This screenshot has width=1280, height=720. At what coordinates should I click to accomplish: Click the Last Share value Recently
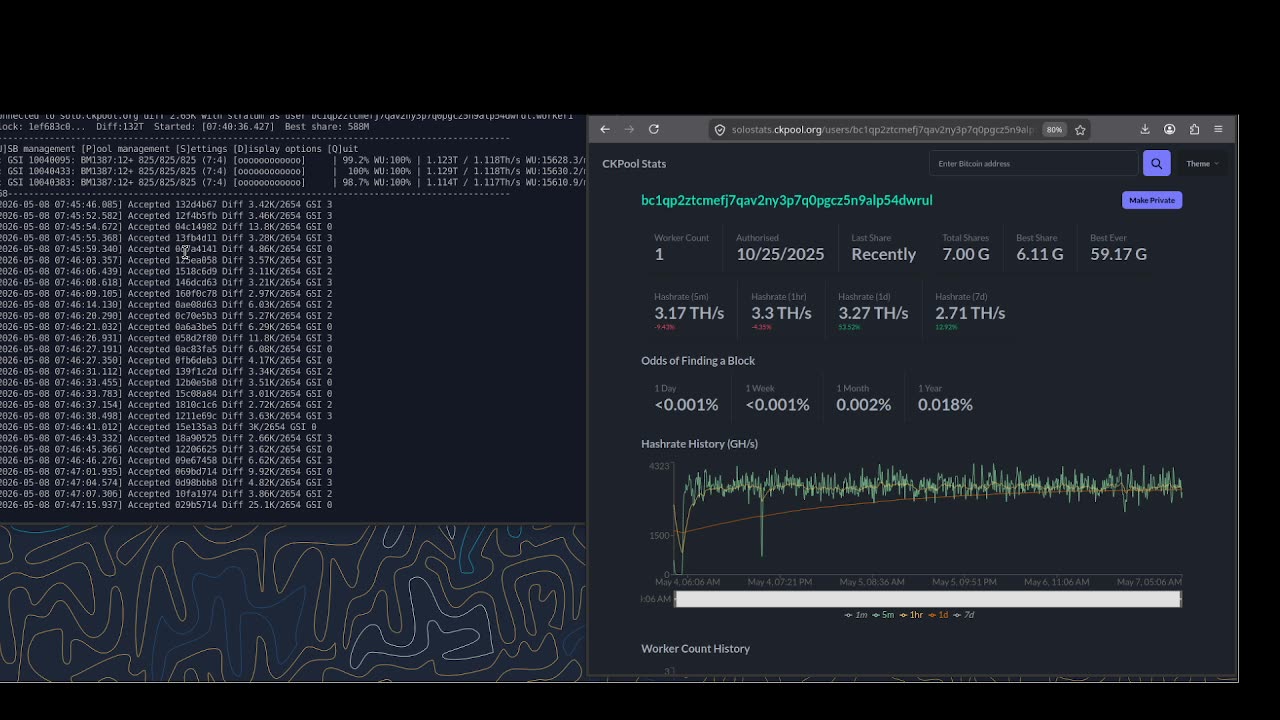pyautogui.click(x=883, y=254)
